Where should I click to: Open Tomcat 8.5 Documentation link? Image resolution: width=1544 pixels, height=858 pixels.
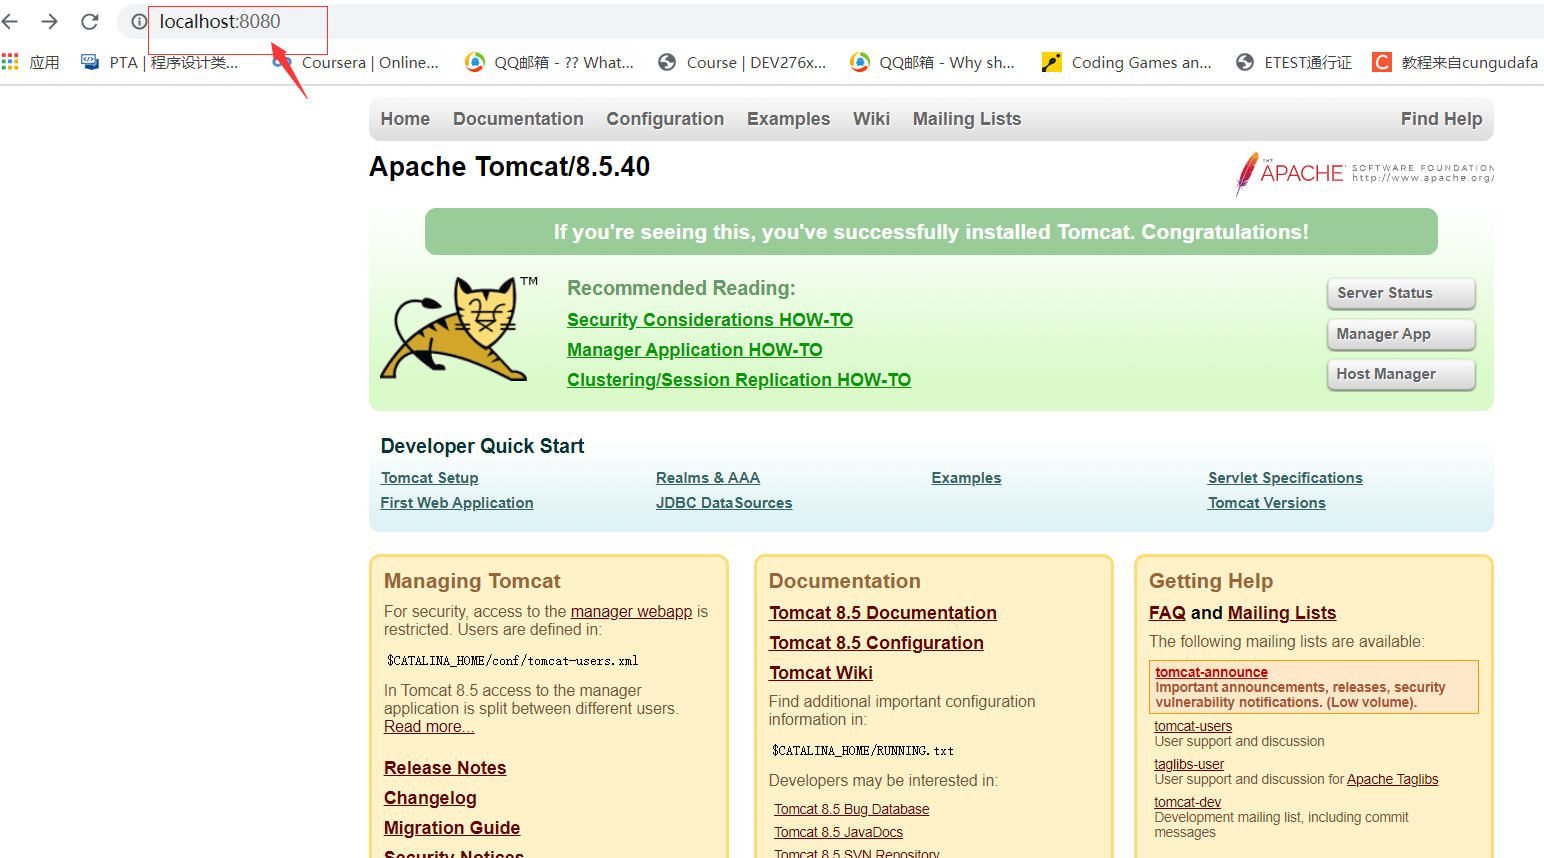pos(883,613)
